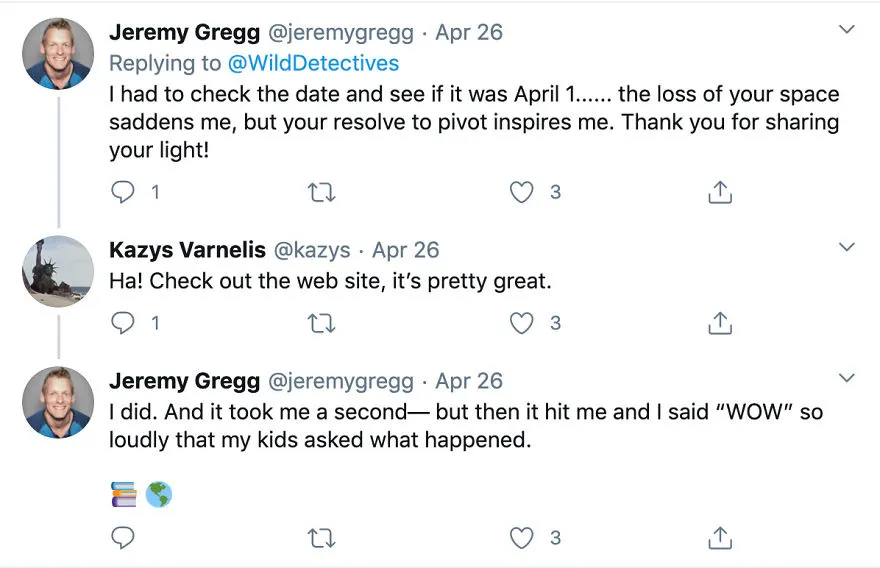This screenshot has width=880, height=568.
Task: Retweet Jeremy Gregg's April 1 tweet
Action: point(322,193)
